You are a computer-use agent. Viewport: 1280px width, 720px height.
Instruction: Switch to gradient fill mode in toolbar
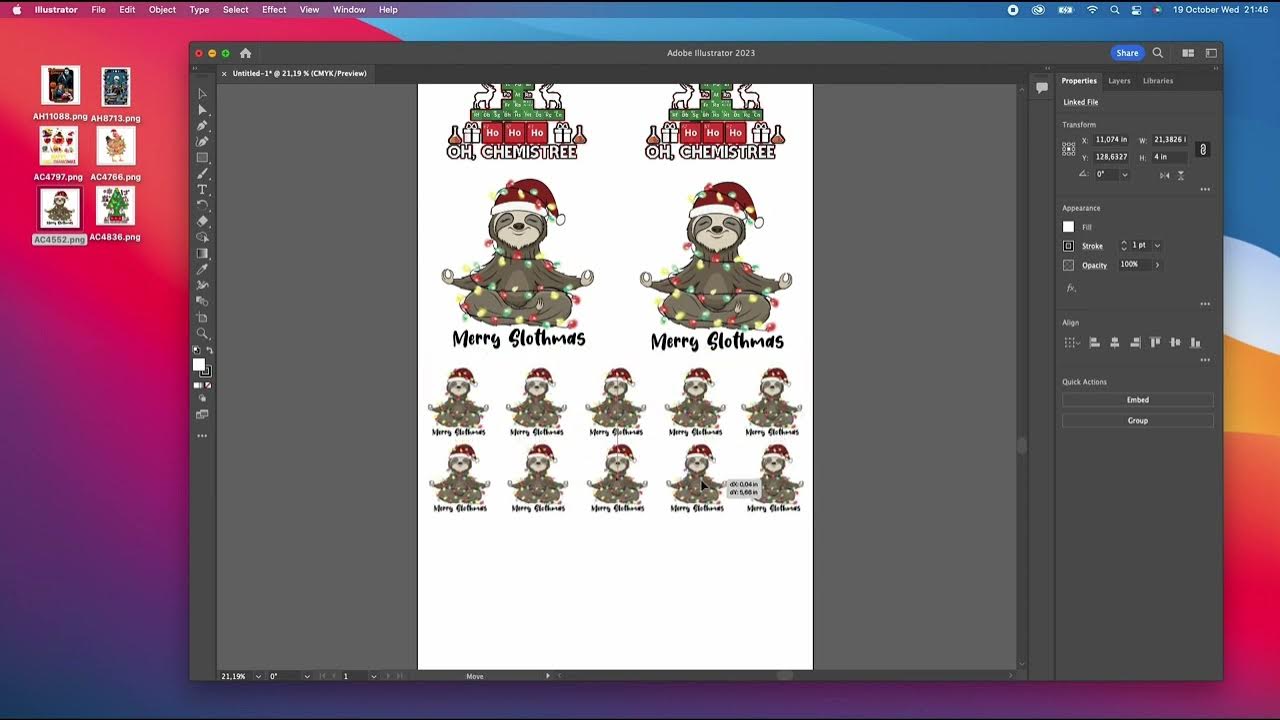point(202,385)
